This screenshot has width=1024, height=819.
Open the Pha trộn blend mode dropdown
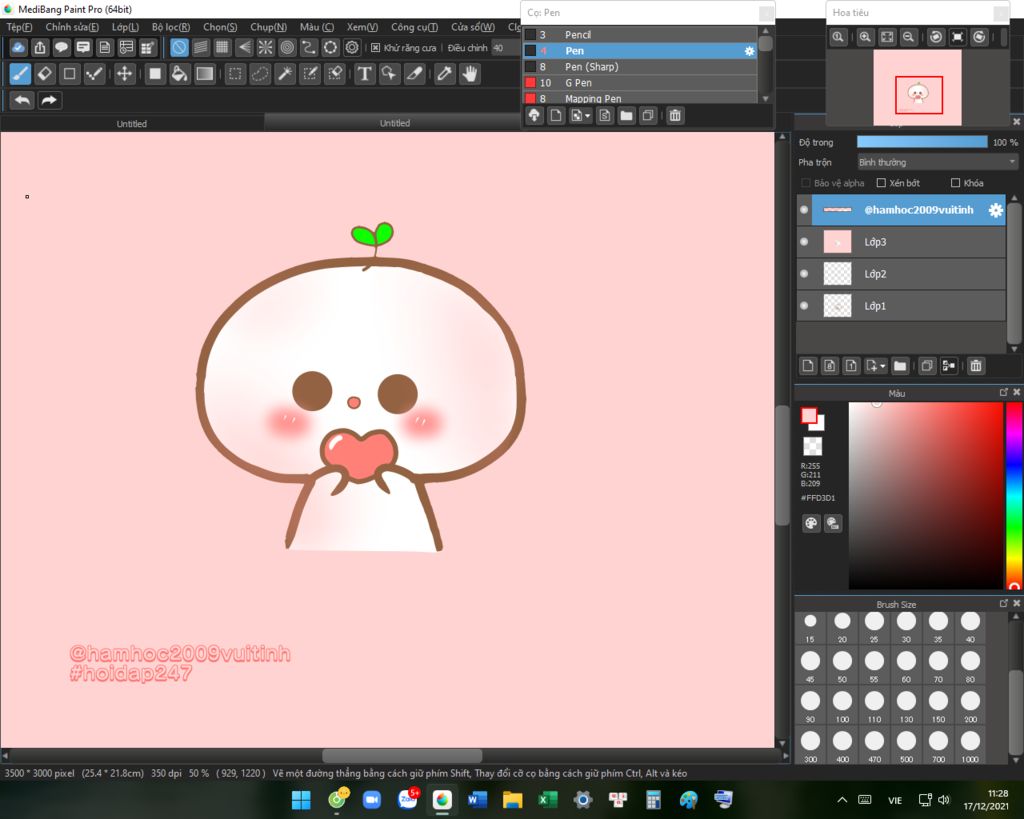[937, 162]
